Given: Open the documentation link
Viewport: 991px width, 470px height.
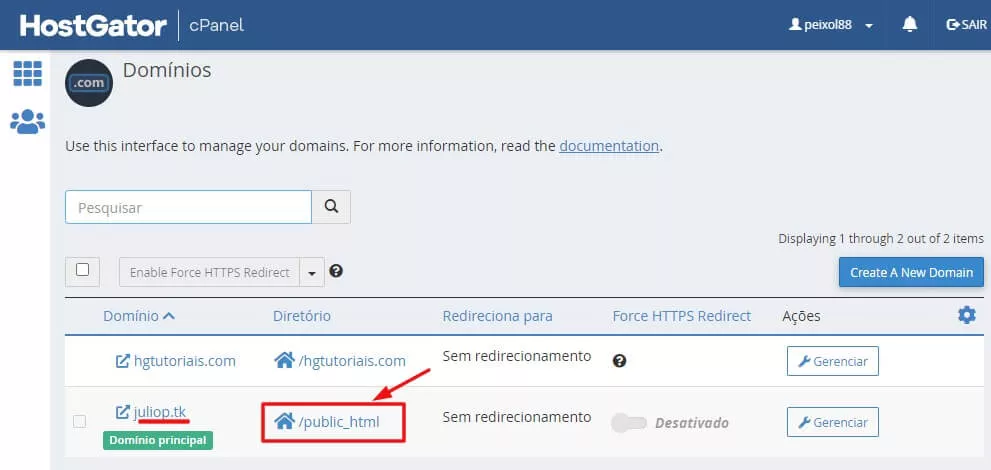Looking at the screenshot, I should tap(609, 147).
